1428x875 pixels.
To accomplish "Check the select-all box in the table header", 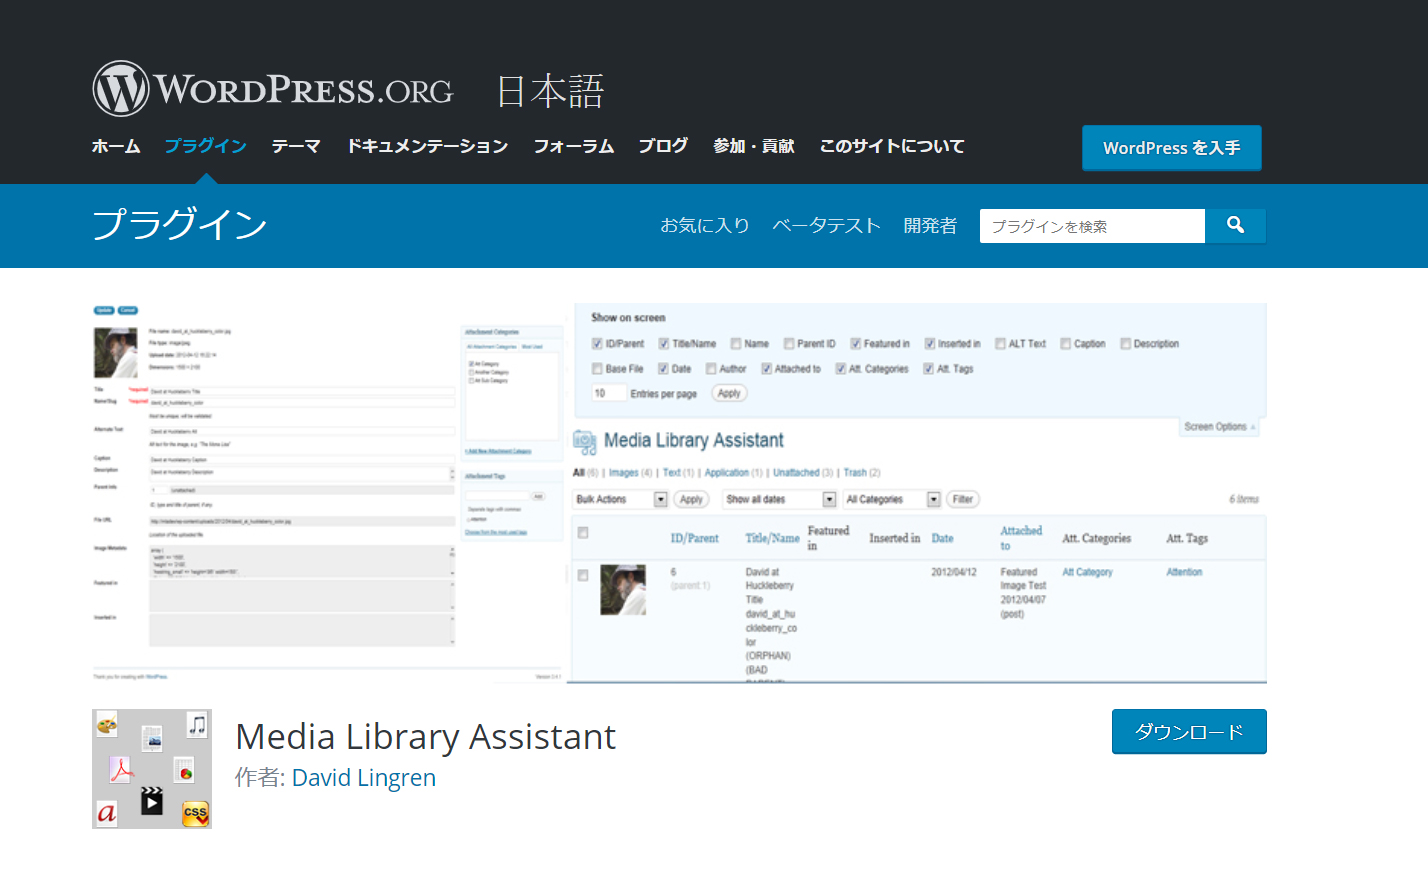I will 583,533.
